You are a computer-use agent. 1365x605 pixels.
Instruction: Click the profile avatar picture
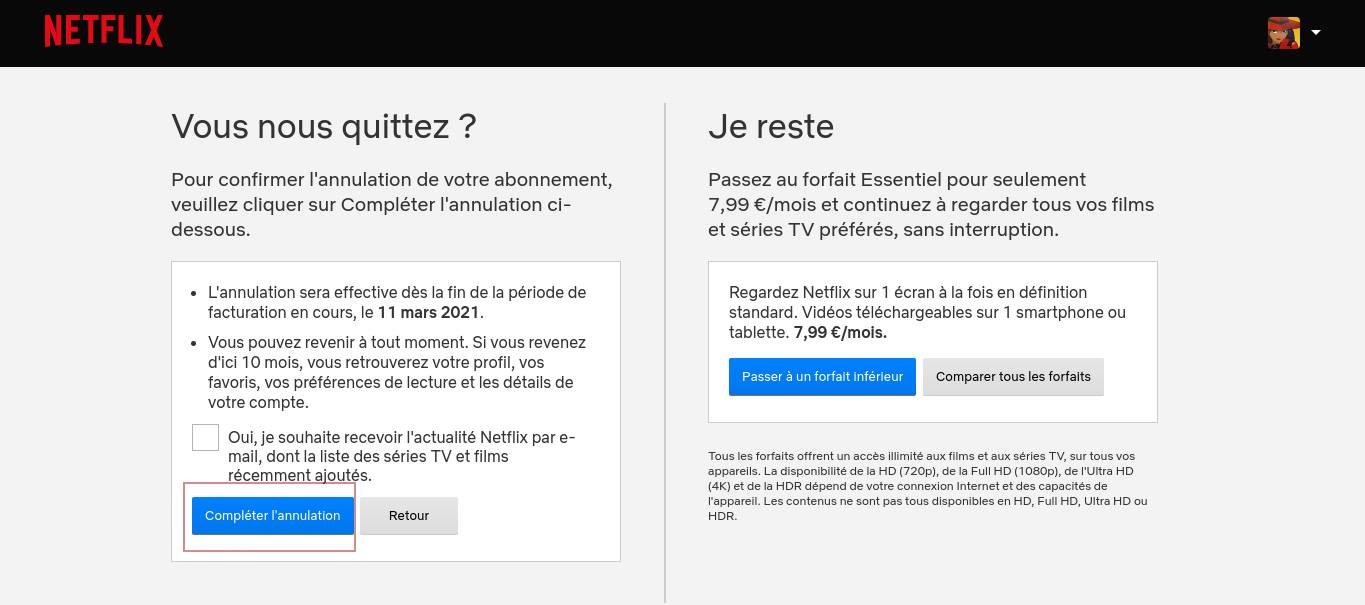(x=1283, y=33)
